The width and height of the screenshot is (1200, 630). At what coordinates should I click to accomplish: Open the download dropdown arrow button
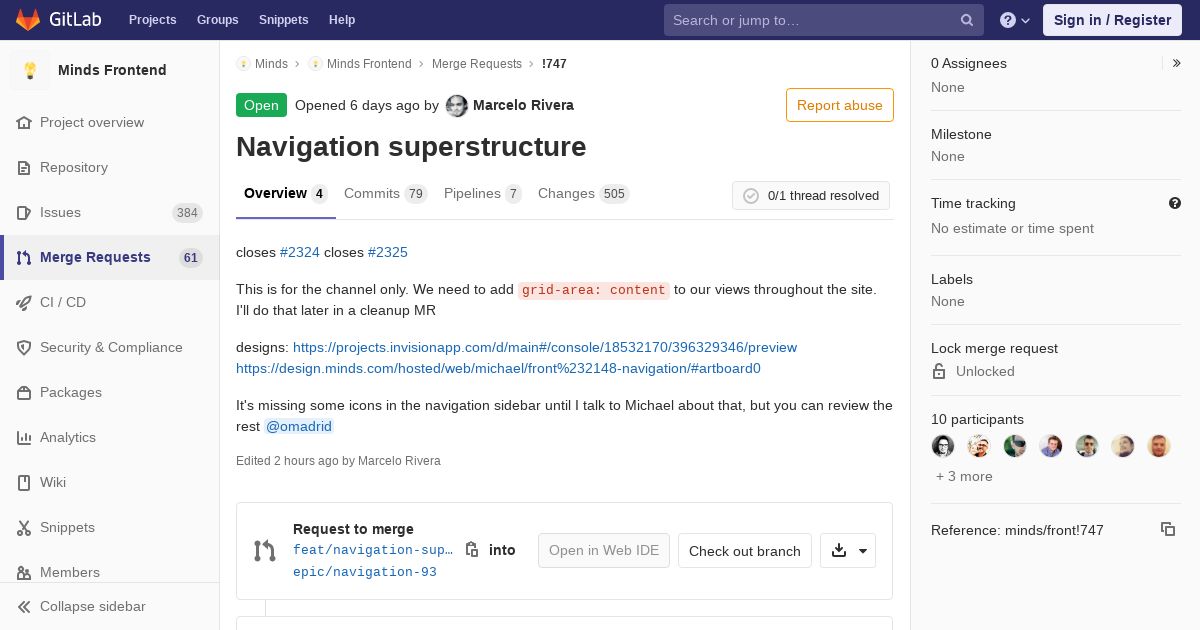point(848,550)
